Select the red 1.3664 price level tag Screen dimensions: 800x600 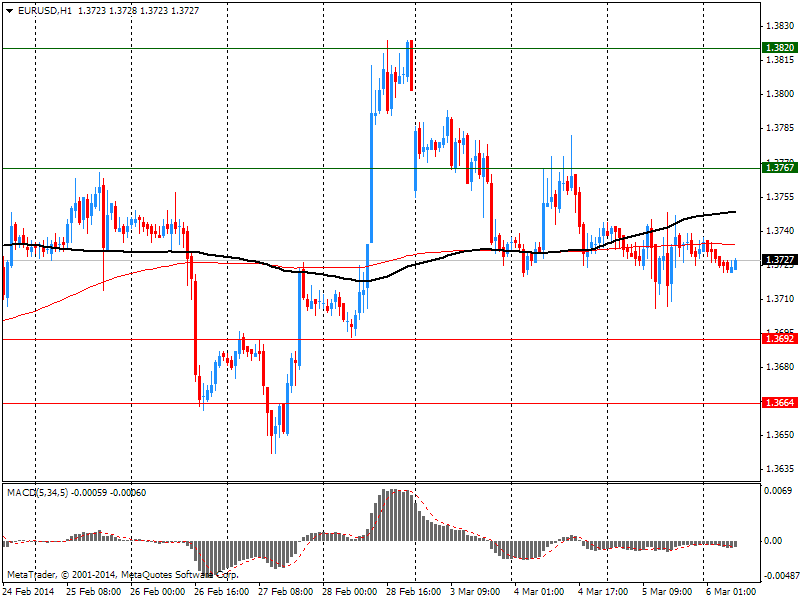click(779, 403)
